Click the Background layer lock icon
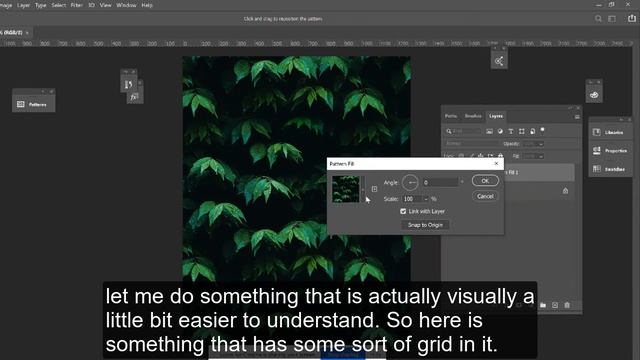640x360 pixels. click(565, 191)
